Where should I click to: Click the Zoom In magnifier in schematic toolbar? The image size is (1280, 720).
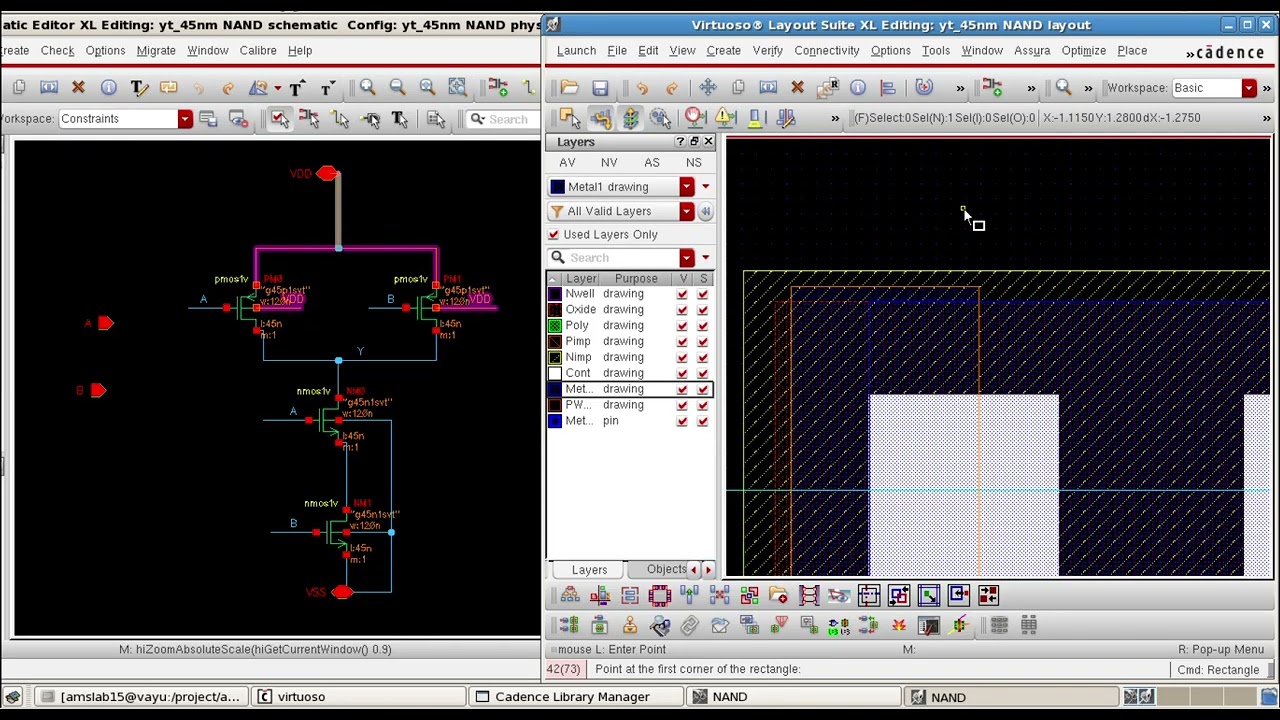[367, 88]
